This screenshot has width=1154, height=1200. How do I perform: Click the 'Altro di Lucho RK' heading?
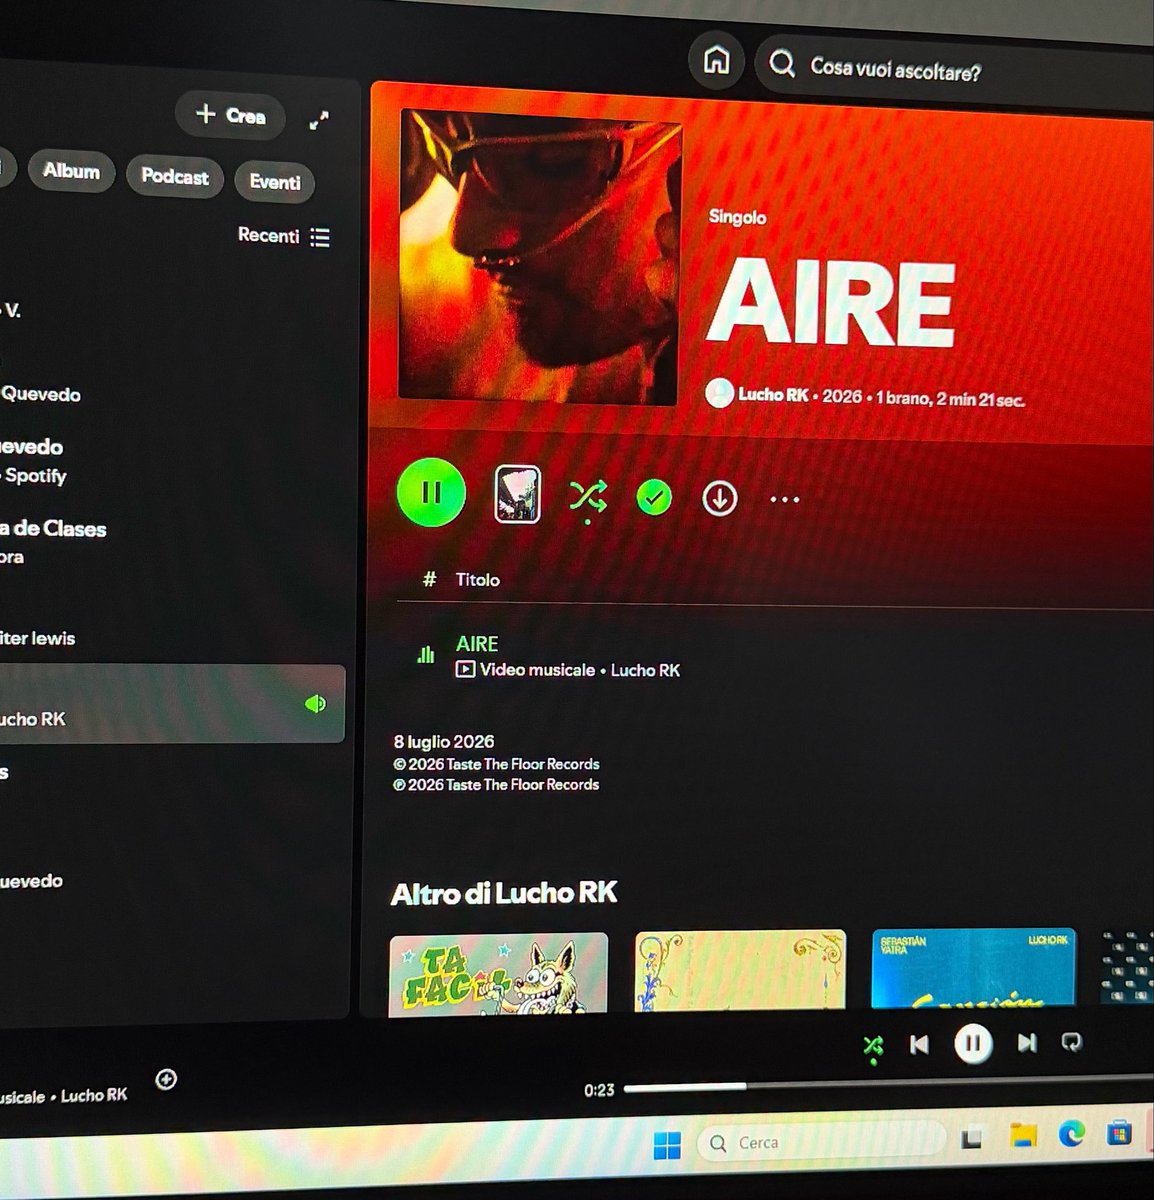pyautogui.click(x=504, y=893)
